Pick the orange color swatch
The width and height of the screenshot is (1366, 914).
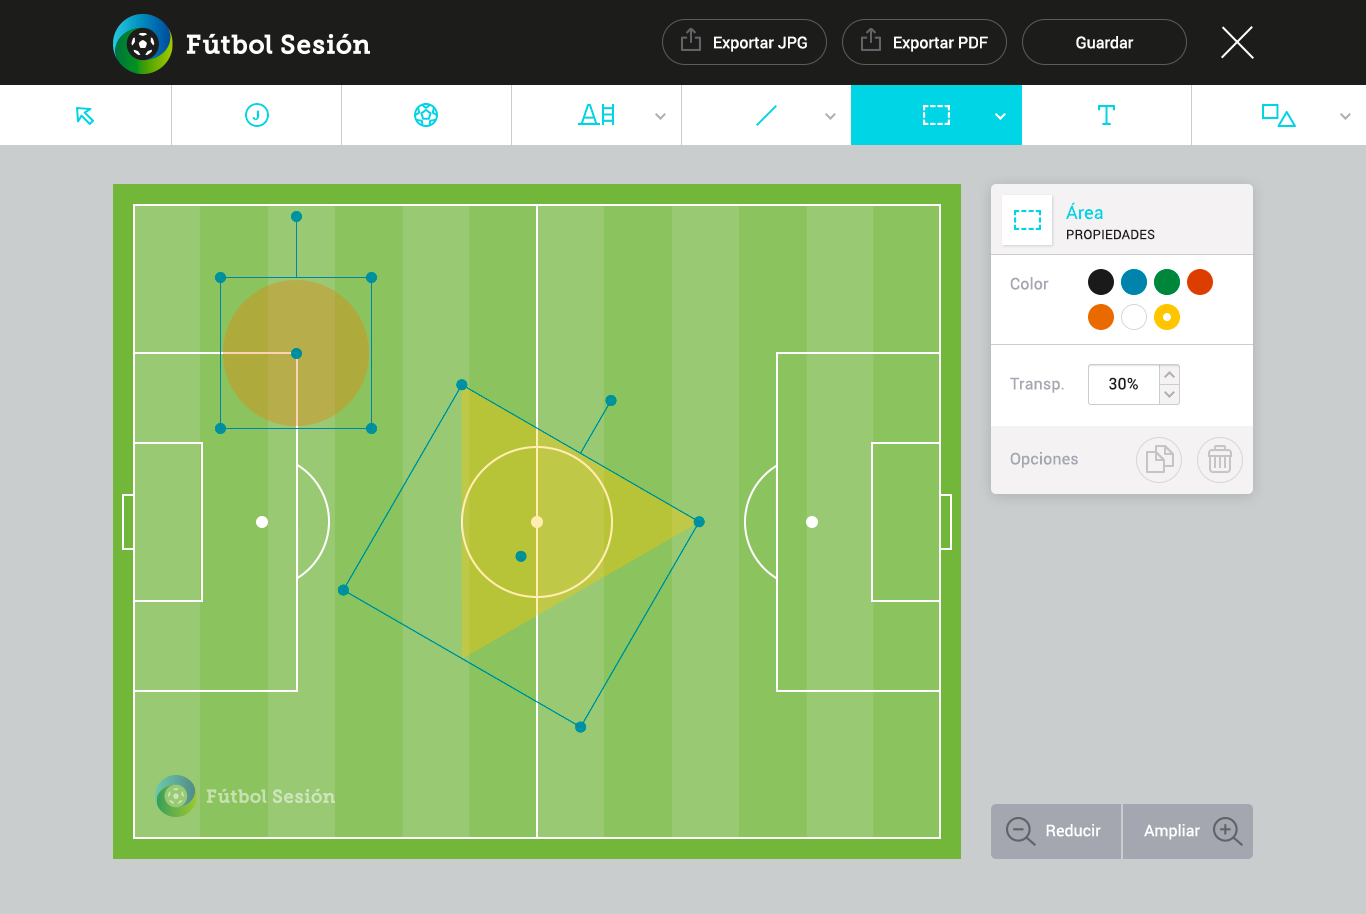click(x=1101, y=317)
